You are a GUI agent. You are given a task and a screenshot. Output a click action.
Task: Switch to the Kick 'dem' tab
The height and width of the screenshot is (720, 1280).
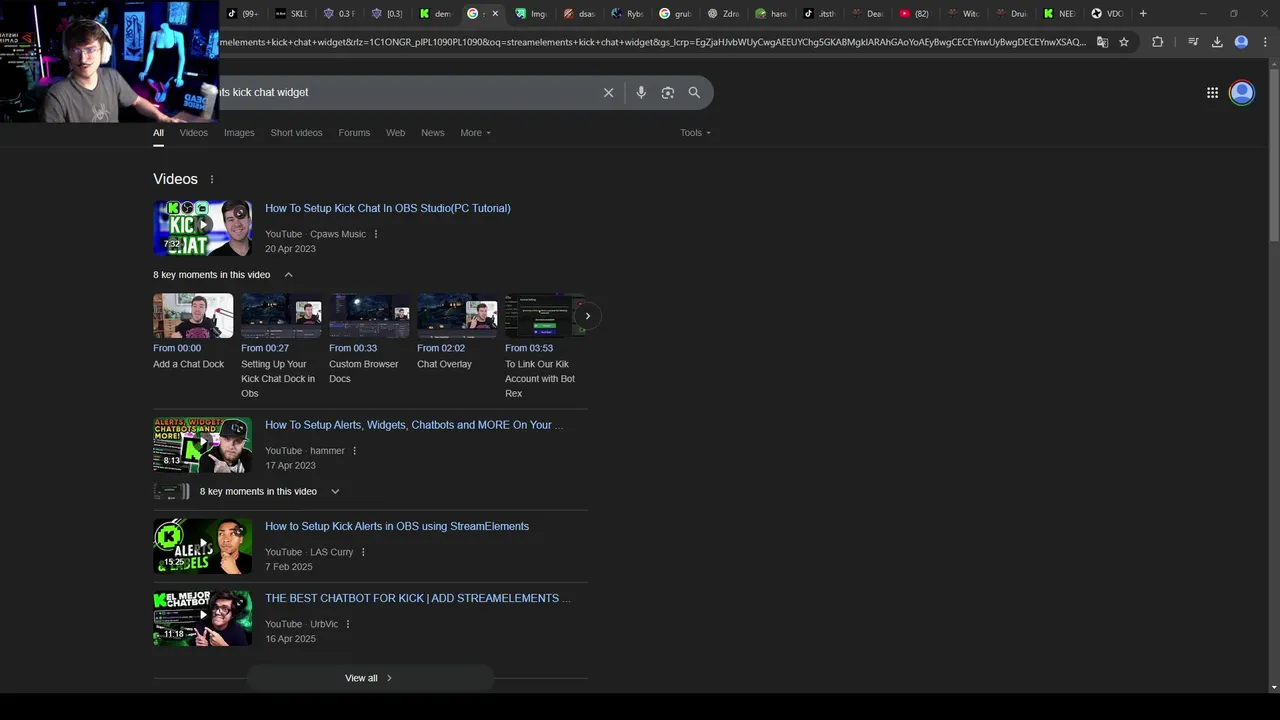(436, 14)
